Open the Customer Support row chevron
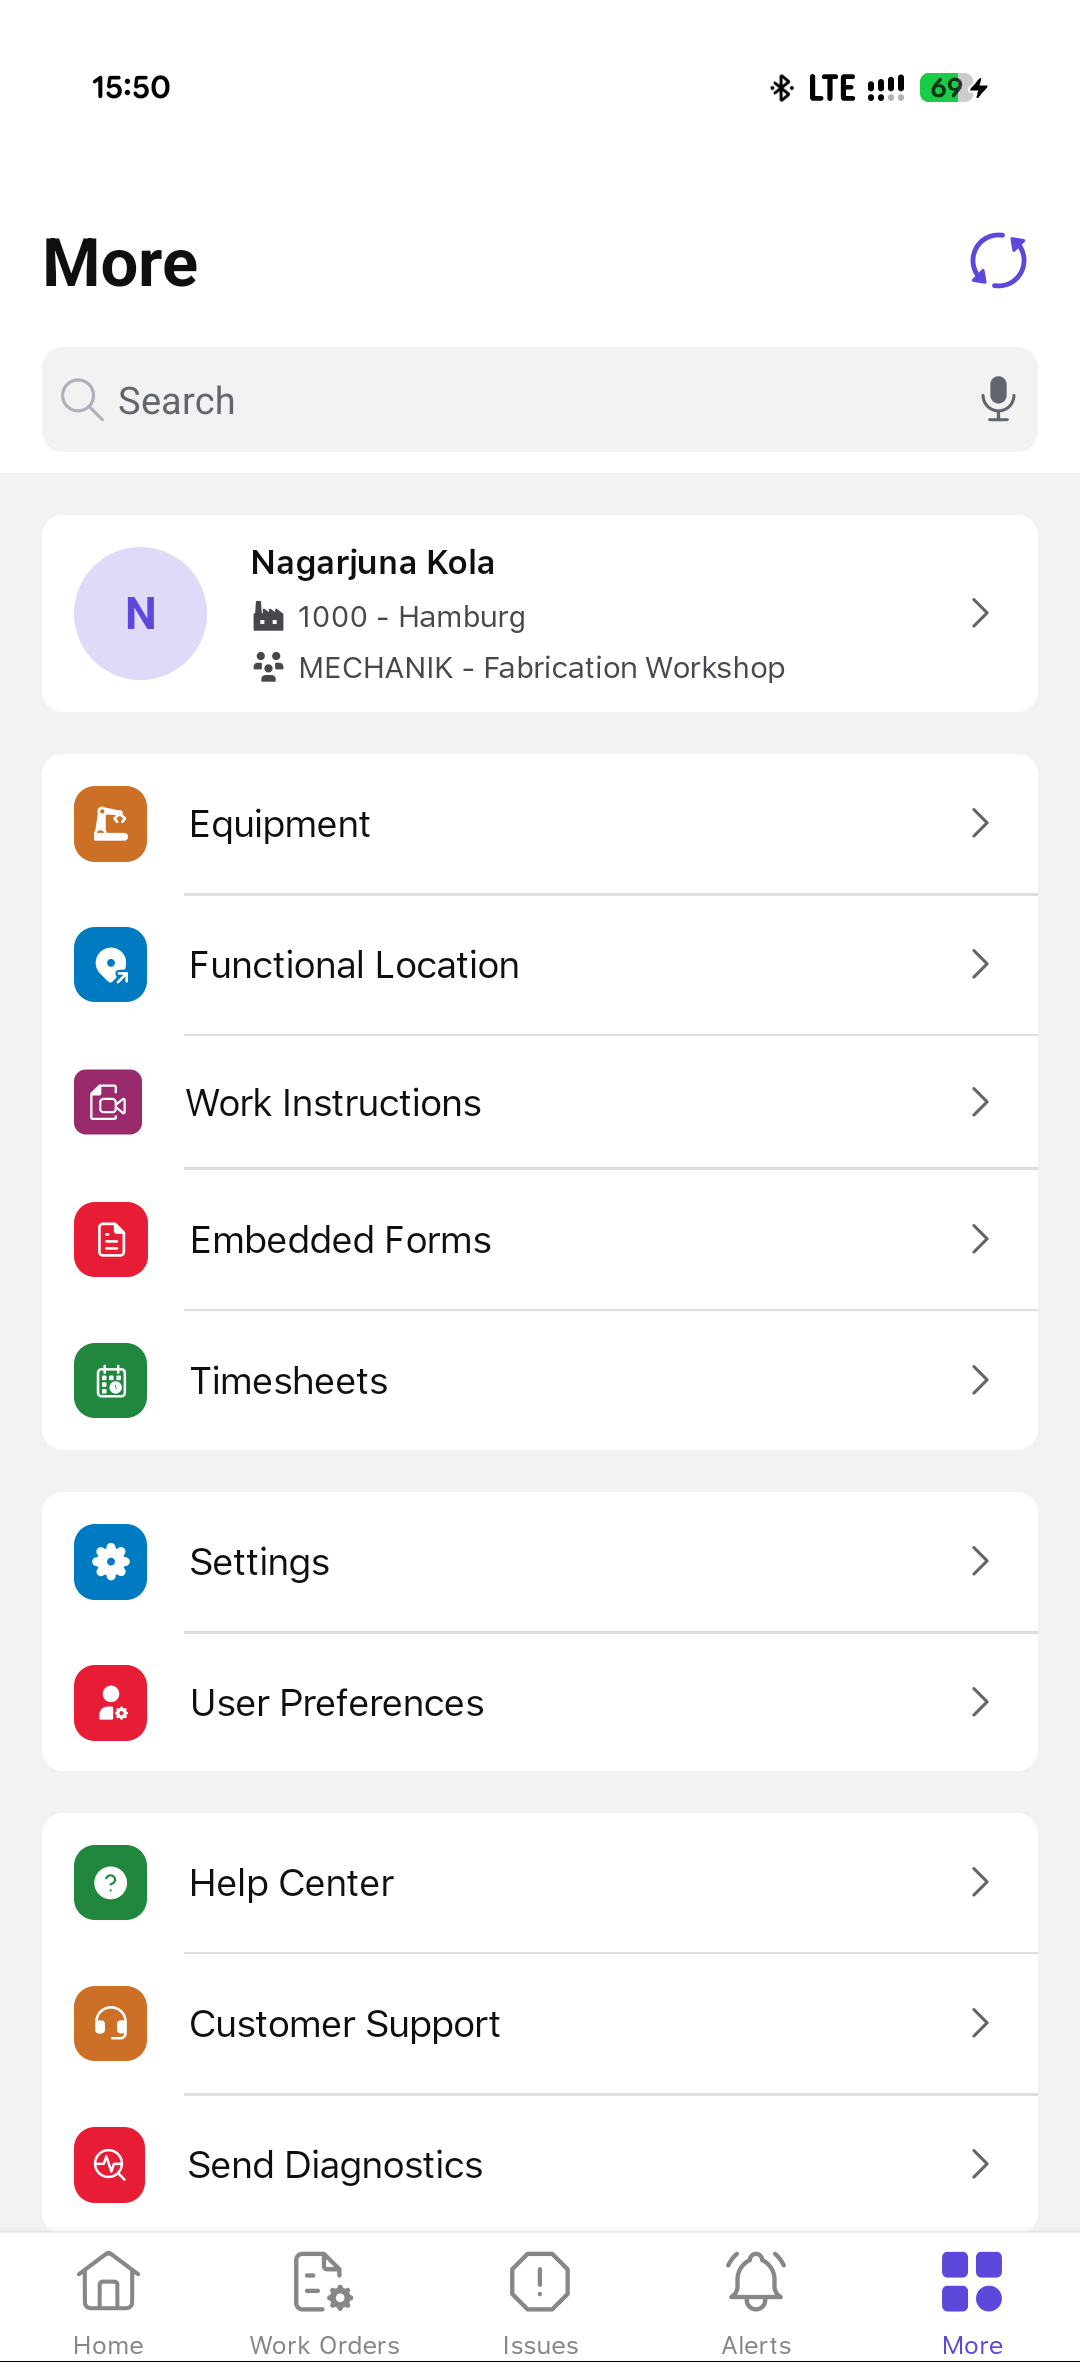This screenshot has width=1080, height=2362. pyautogui.click(x=980, y=2023)
